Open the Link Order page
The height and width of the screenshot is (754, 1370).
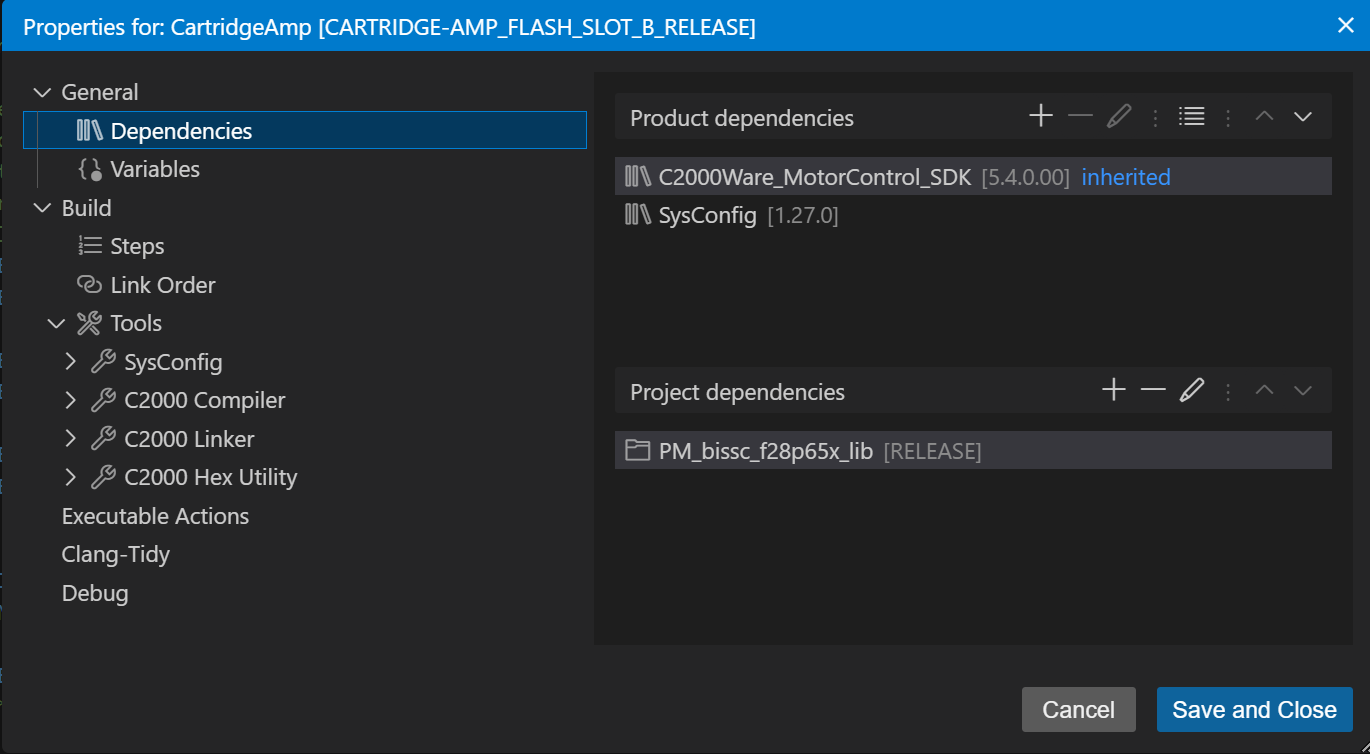click(163, 285)
